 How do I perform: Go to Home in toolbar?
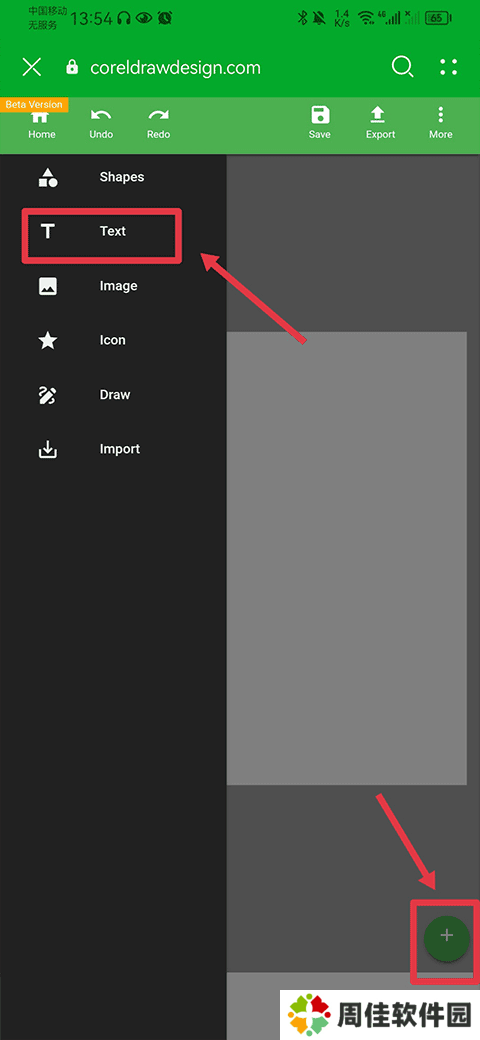tap(42, 125)
